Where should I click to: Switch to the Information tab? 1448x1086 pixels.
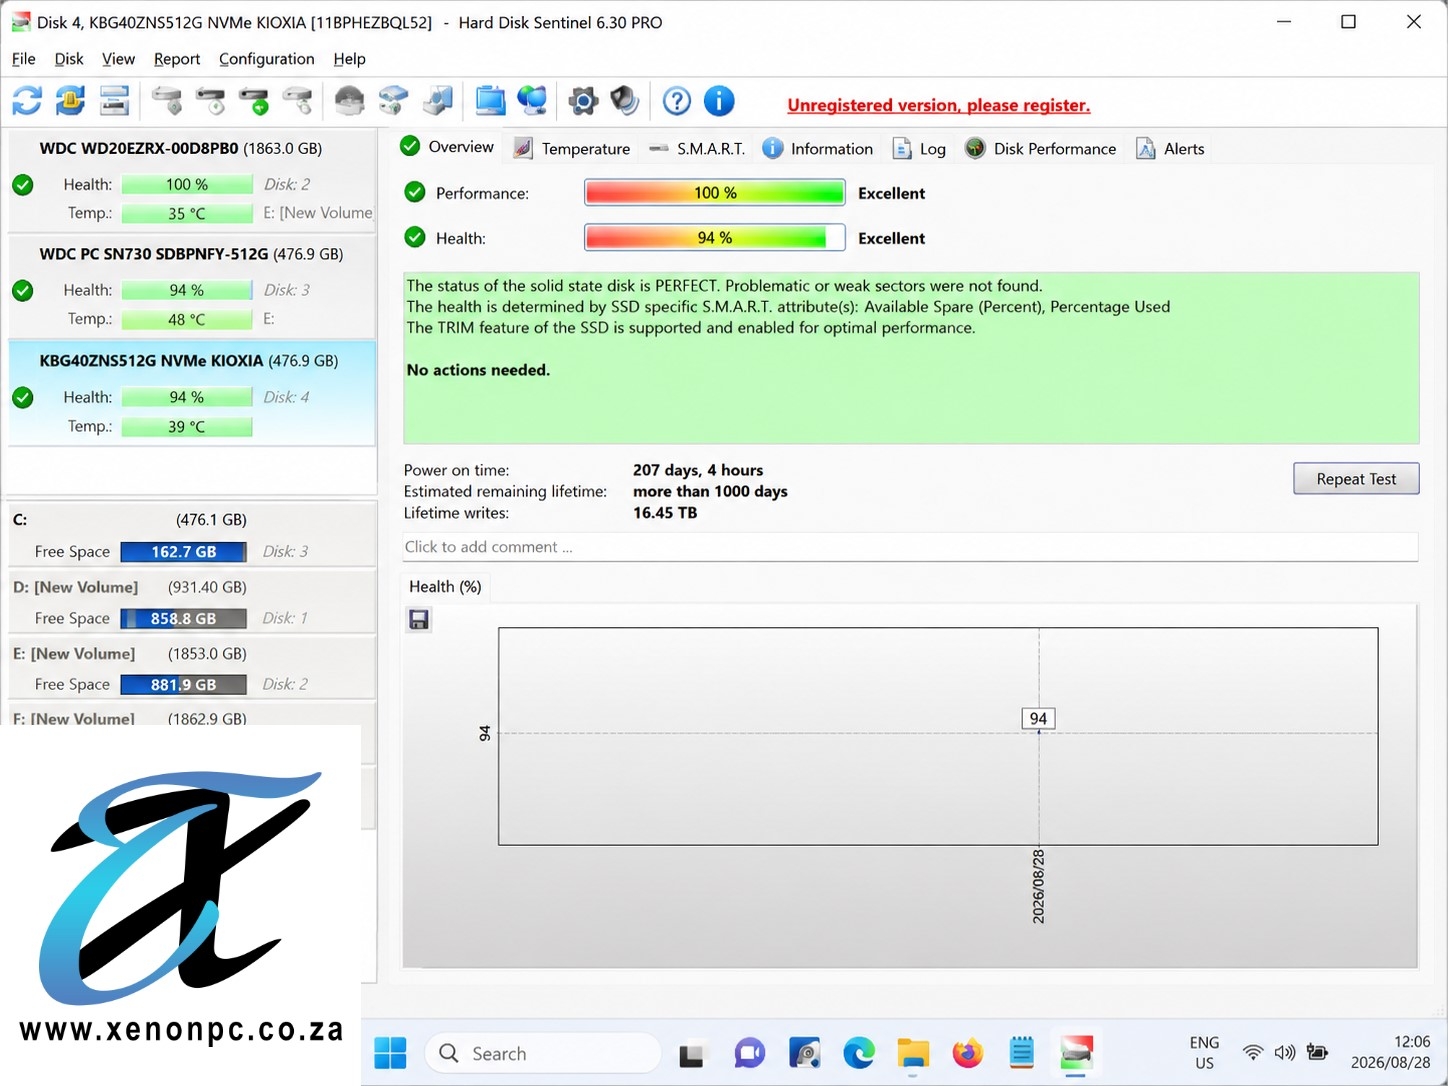818,148
